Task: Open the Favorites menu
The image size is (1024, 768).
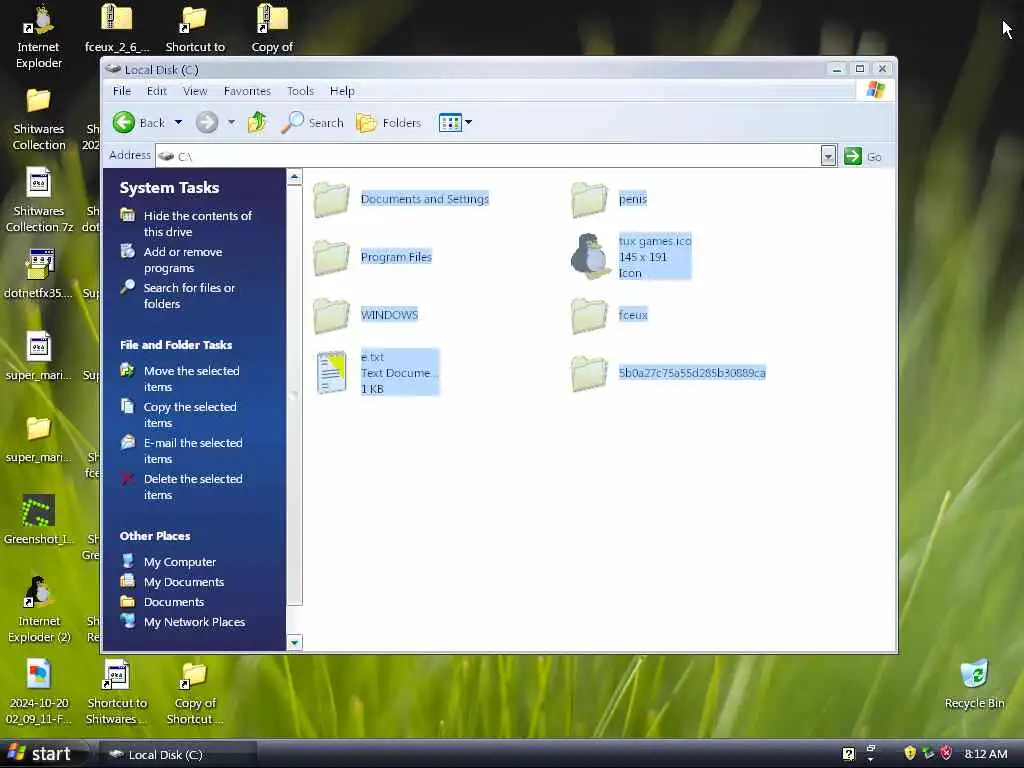Action: pyautogui.click(x=247, y=91)
